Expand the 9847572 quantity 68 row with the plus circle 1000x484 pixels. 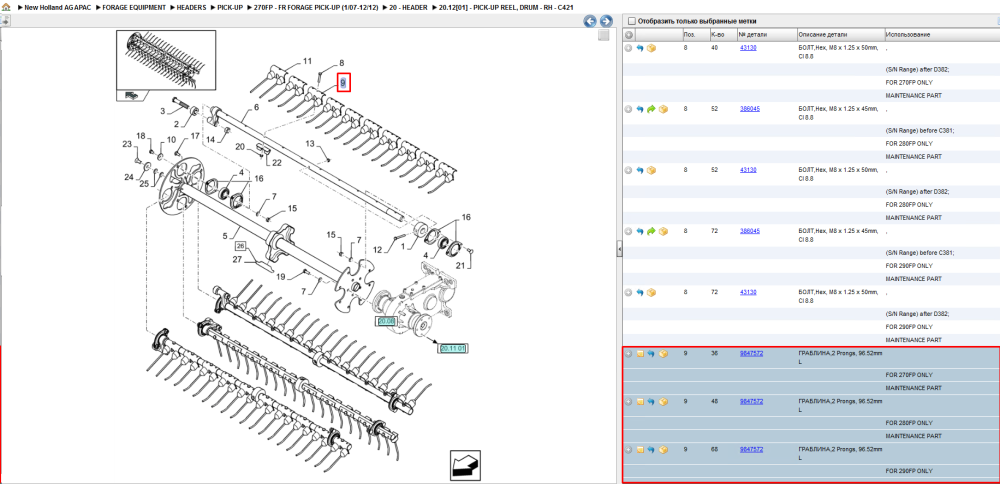coord(629,450)
